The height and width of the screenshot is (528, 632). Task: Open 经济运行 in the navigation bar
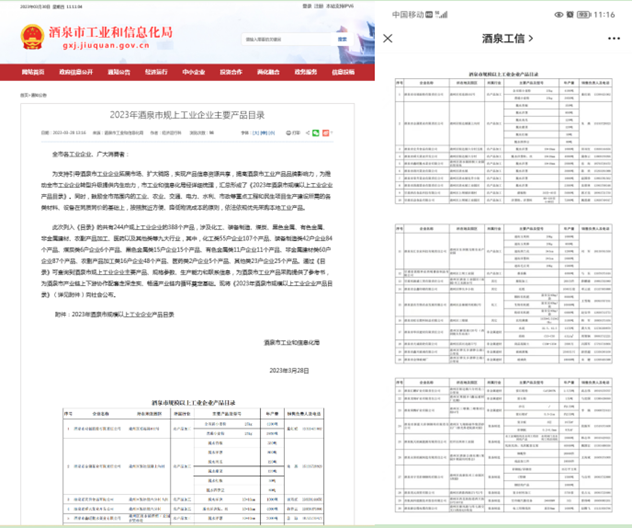pos(156,72)
